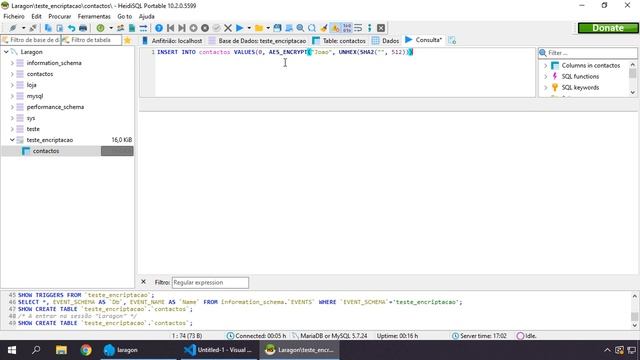Click the Copy toolbar icon
Screen dimensions: 640x360
coord(48,28)
